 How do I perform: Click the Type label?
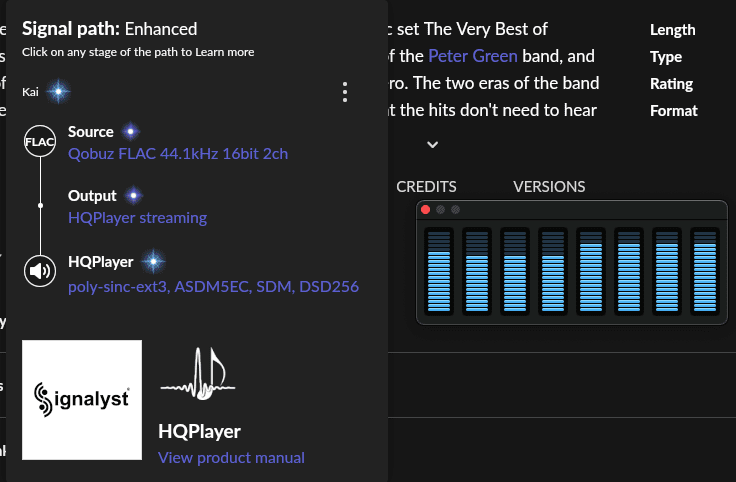666,57
